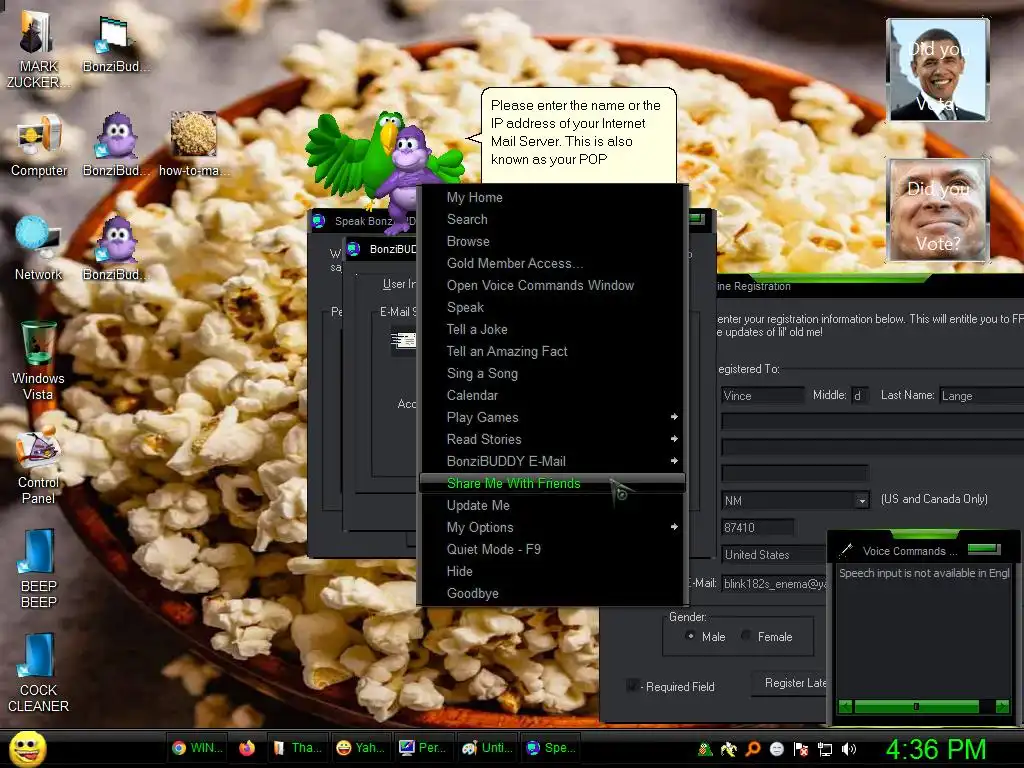Select Speak from the Bonzi menu
The image size is (1024, 768).
tap(552, 307)
